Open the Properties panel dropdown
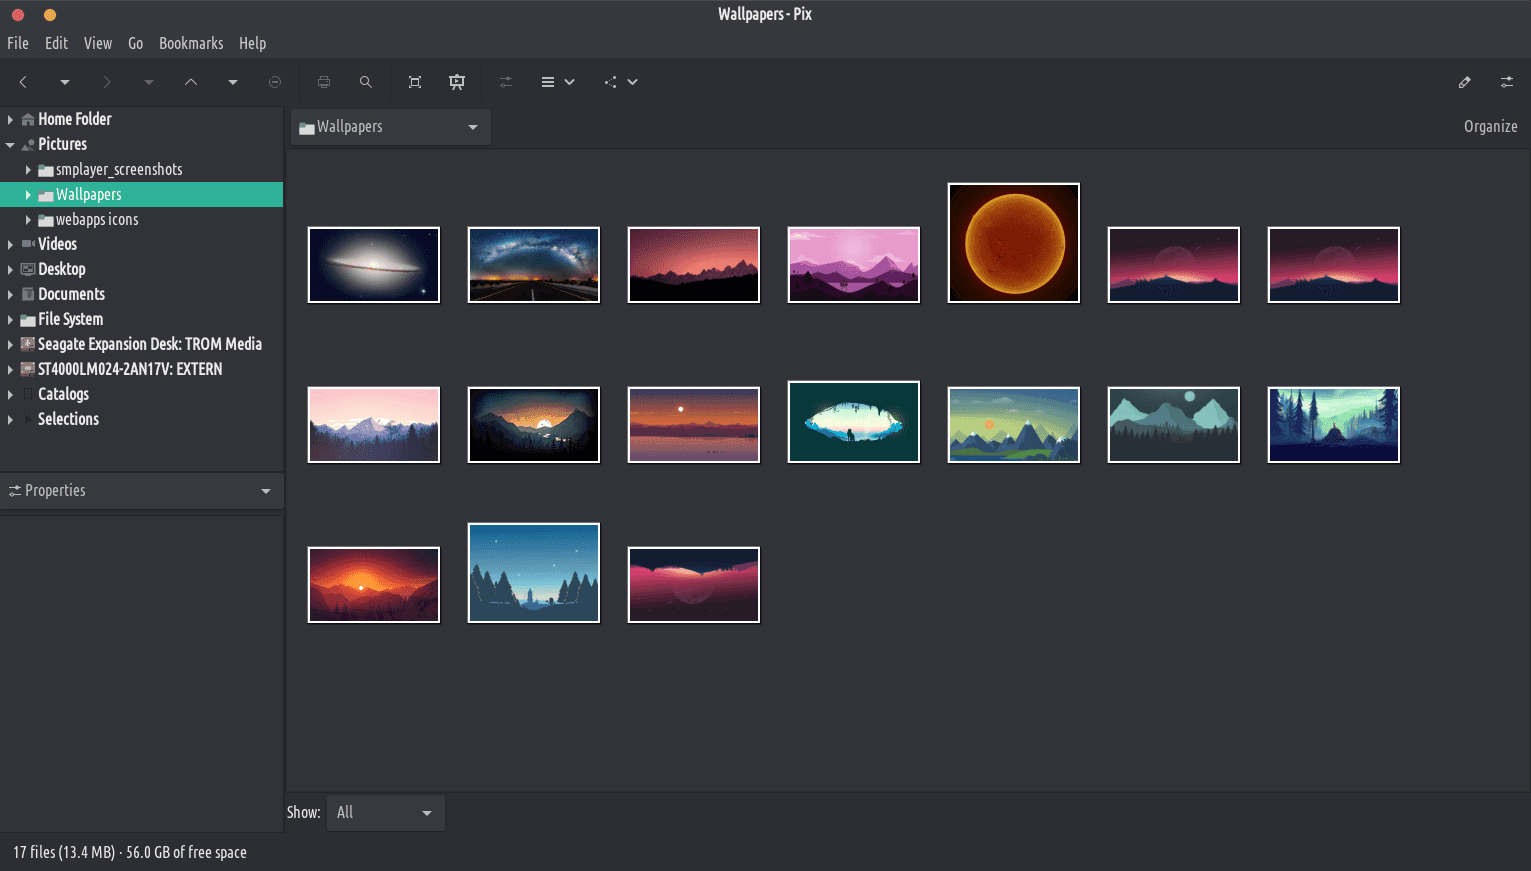The height and width of the screenshot is (871, 1531). click(141, 491)
